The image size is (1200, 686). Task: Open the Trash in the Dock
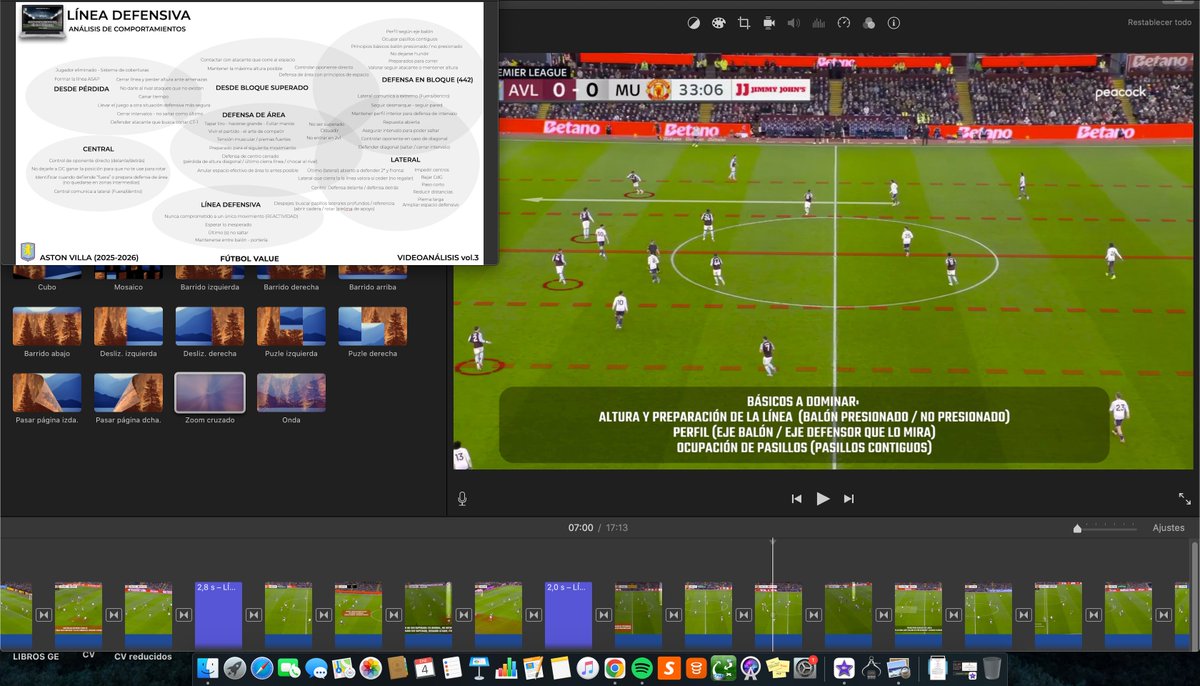(992, 667)
